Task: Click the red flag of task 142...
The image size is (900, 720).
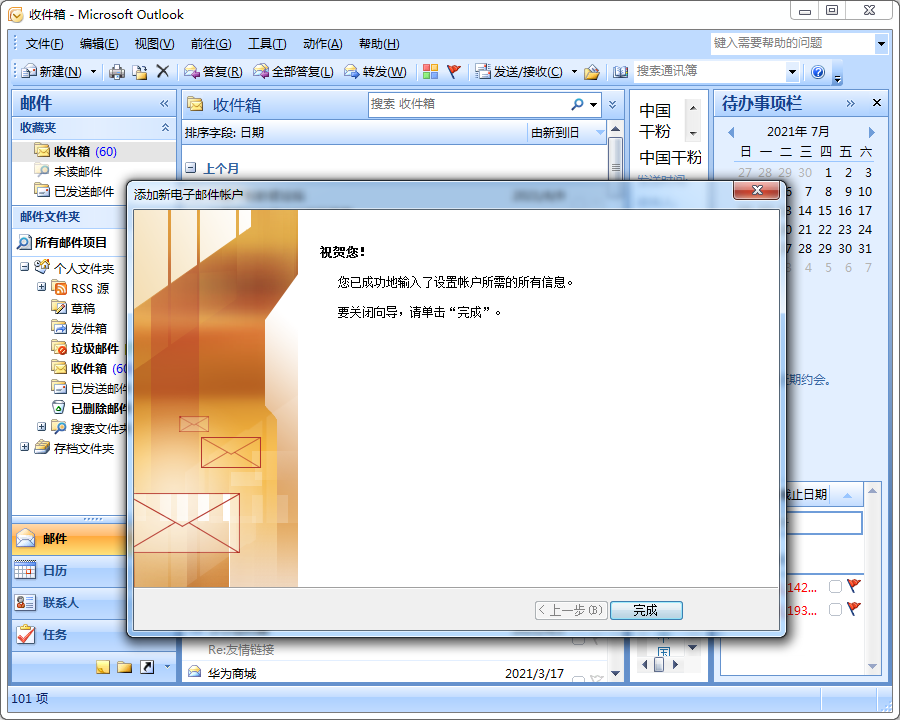Action: (x=854, y=586)
